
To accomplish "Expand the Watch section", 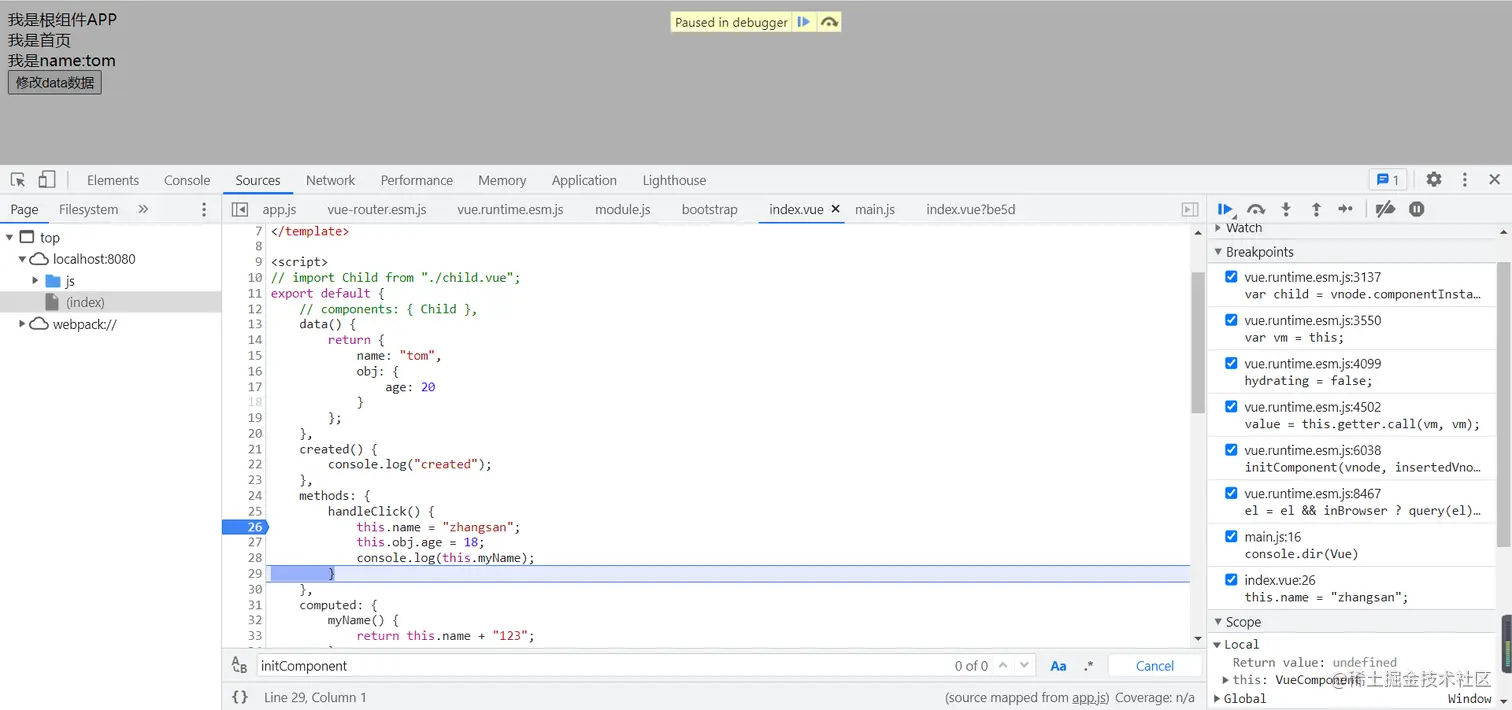I will pyautogui.click(x=1218, y=228).
